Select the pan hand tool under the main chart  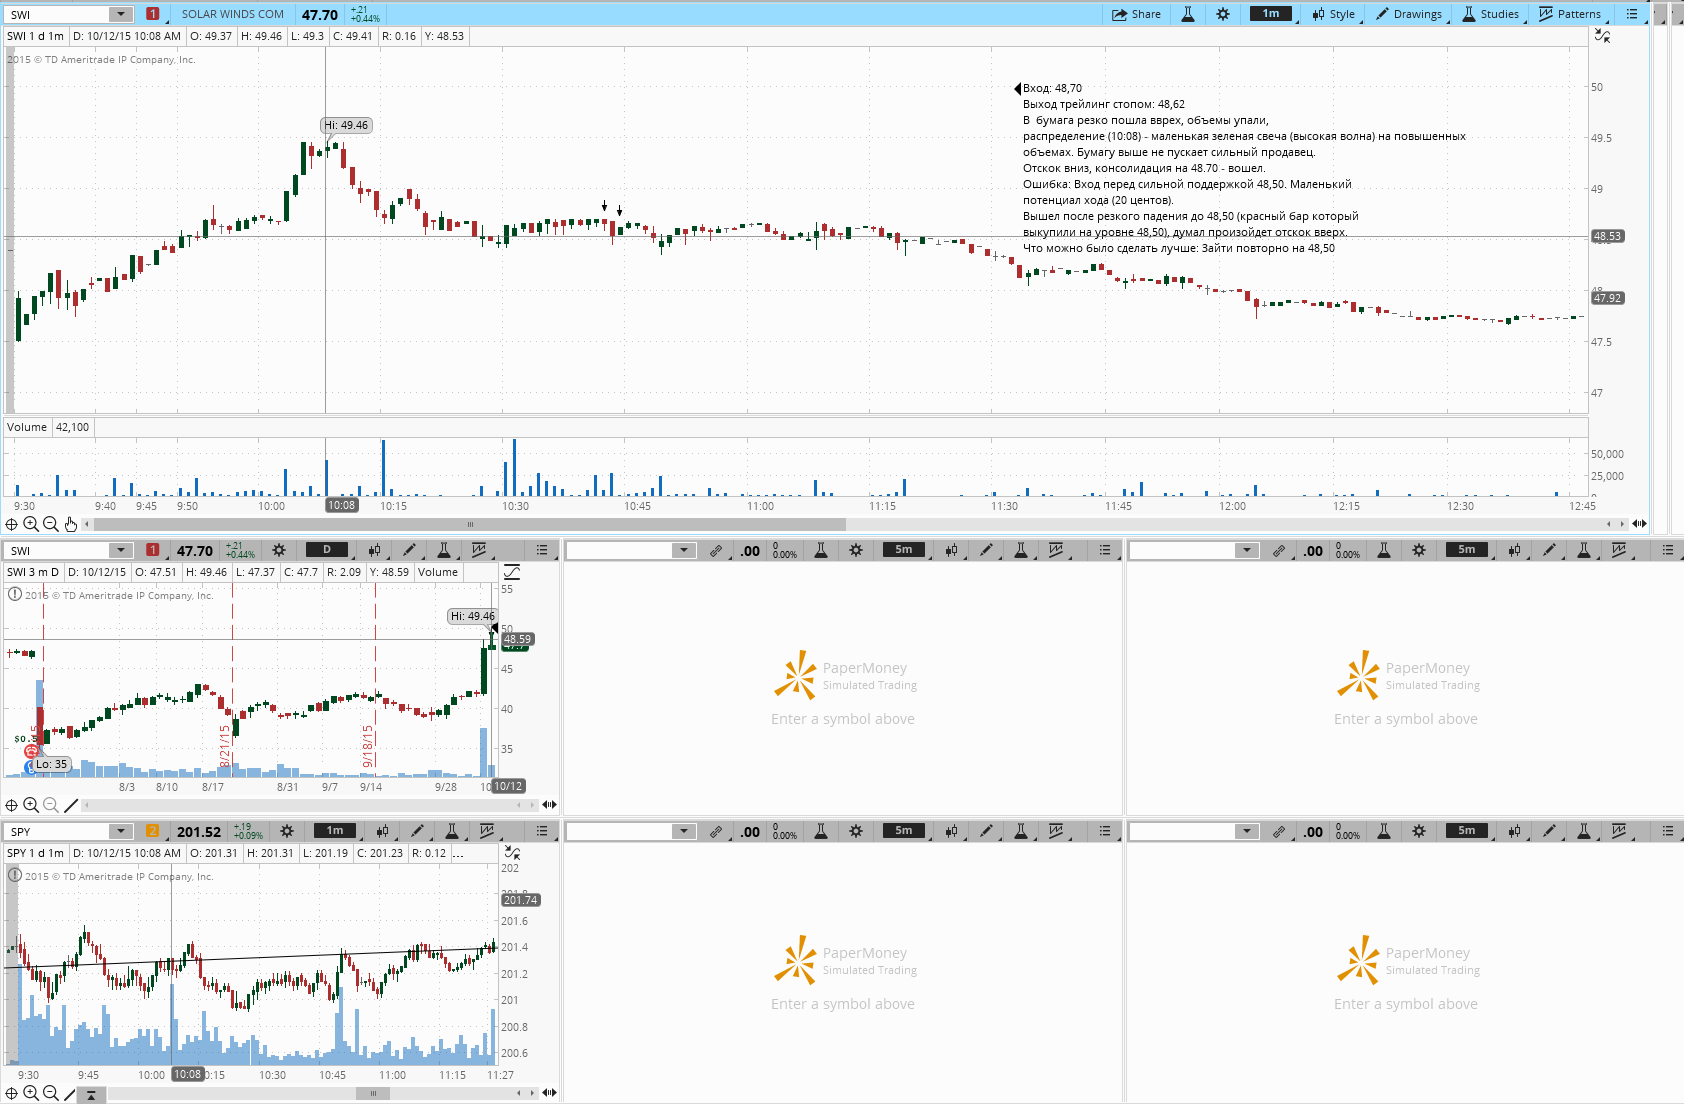[71, 524]
